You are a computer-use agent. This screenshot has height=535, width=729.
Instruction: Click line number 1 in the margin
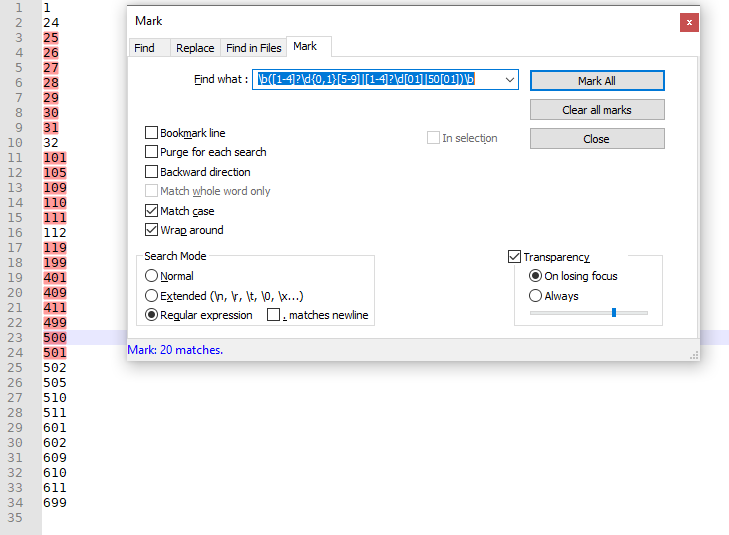[x=19, y=8]
